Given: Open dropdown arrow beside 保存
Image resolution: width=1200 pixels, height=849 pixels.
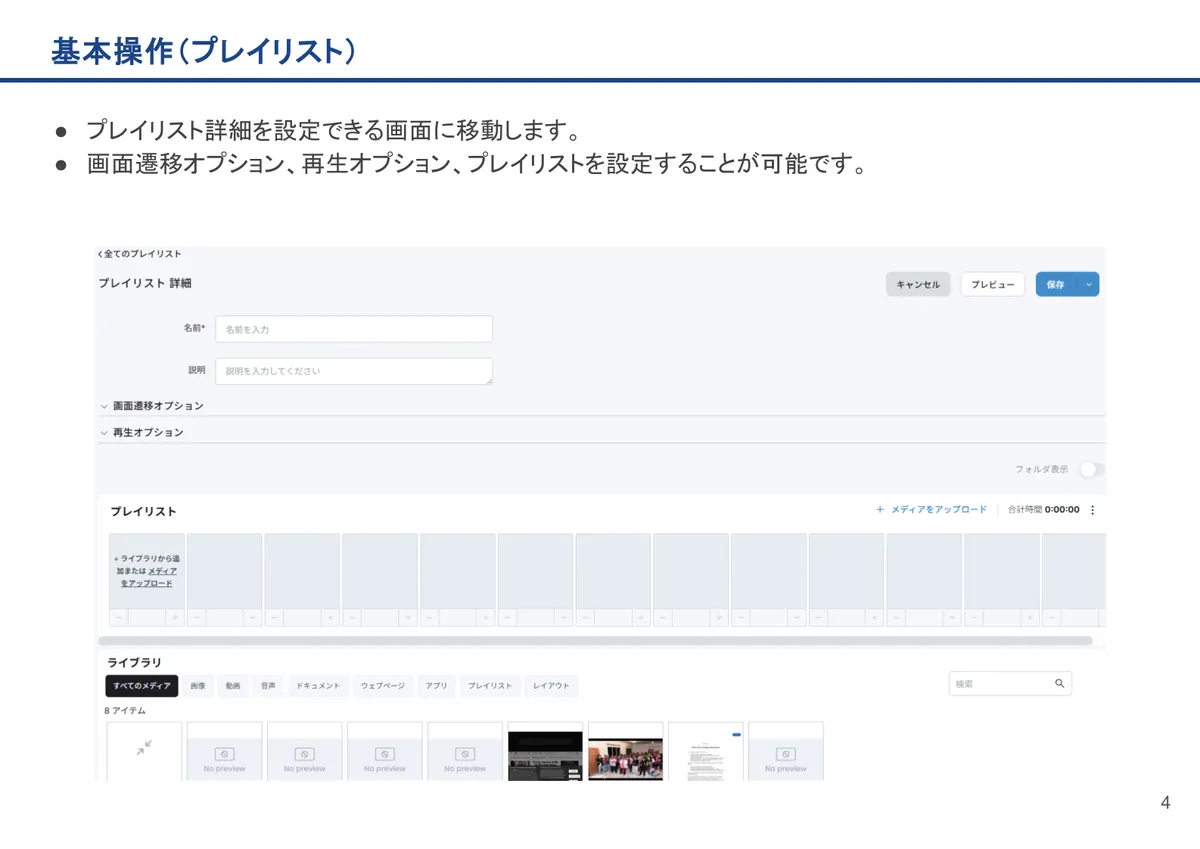Looking at the screenshot, I should 1089,284.
